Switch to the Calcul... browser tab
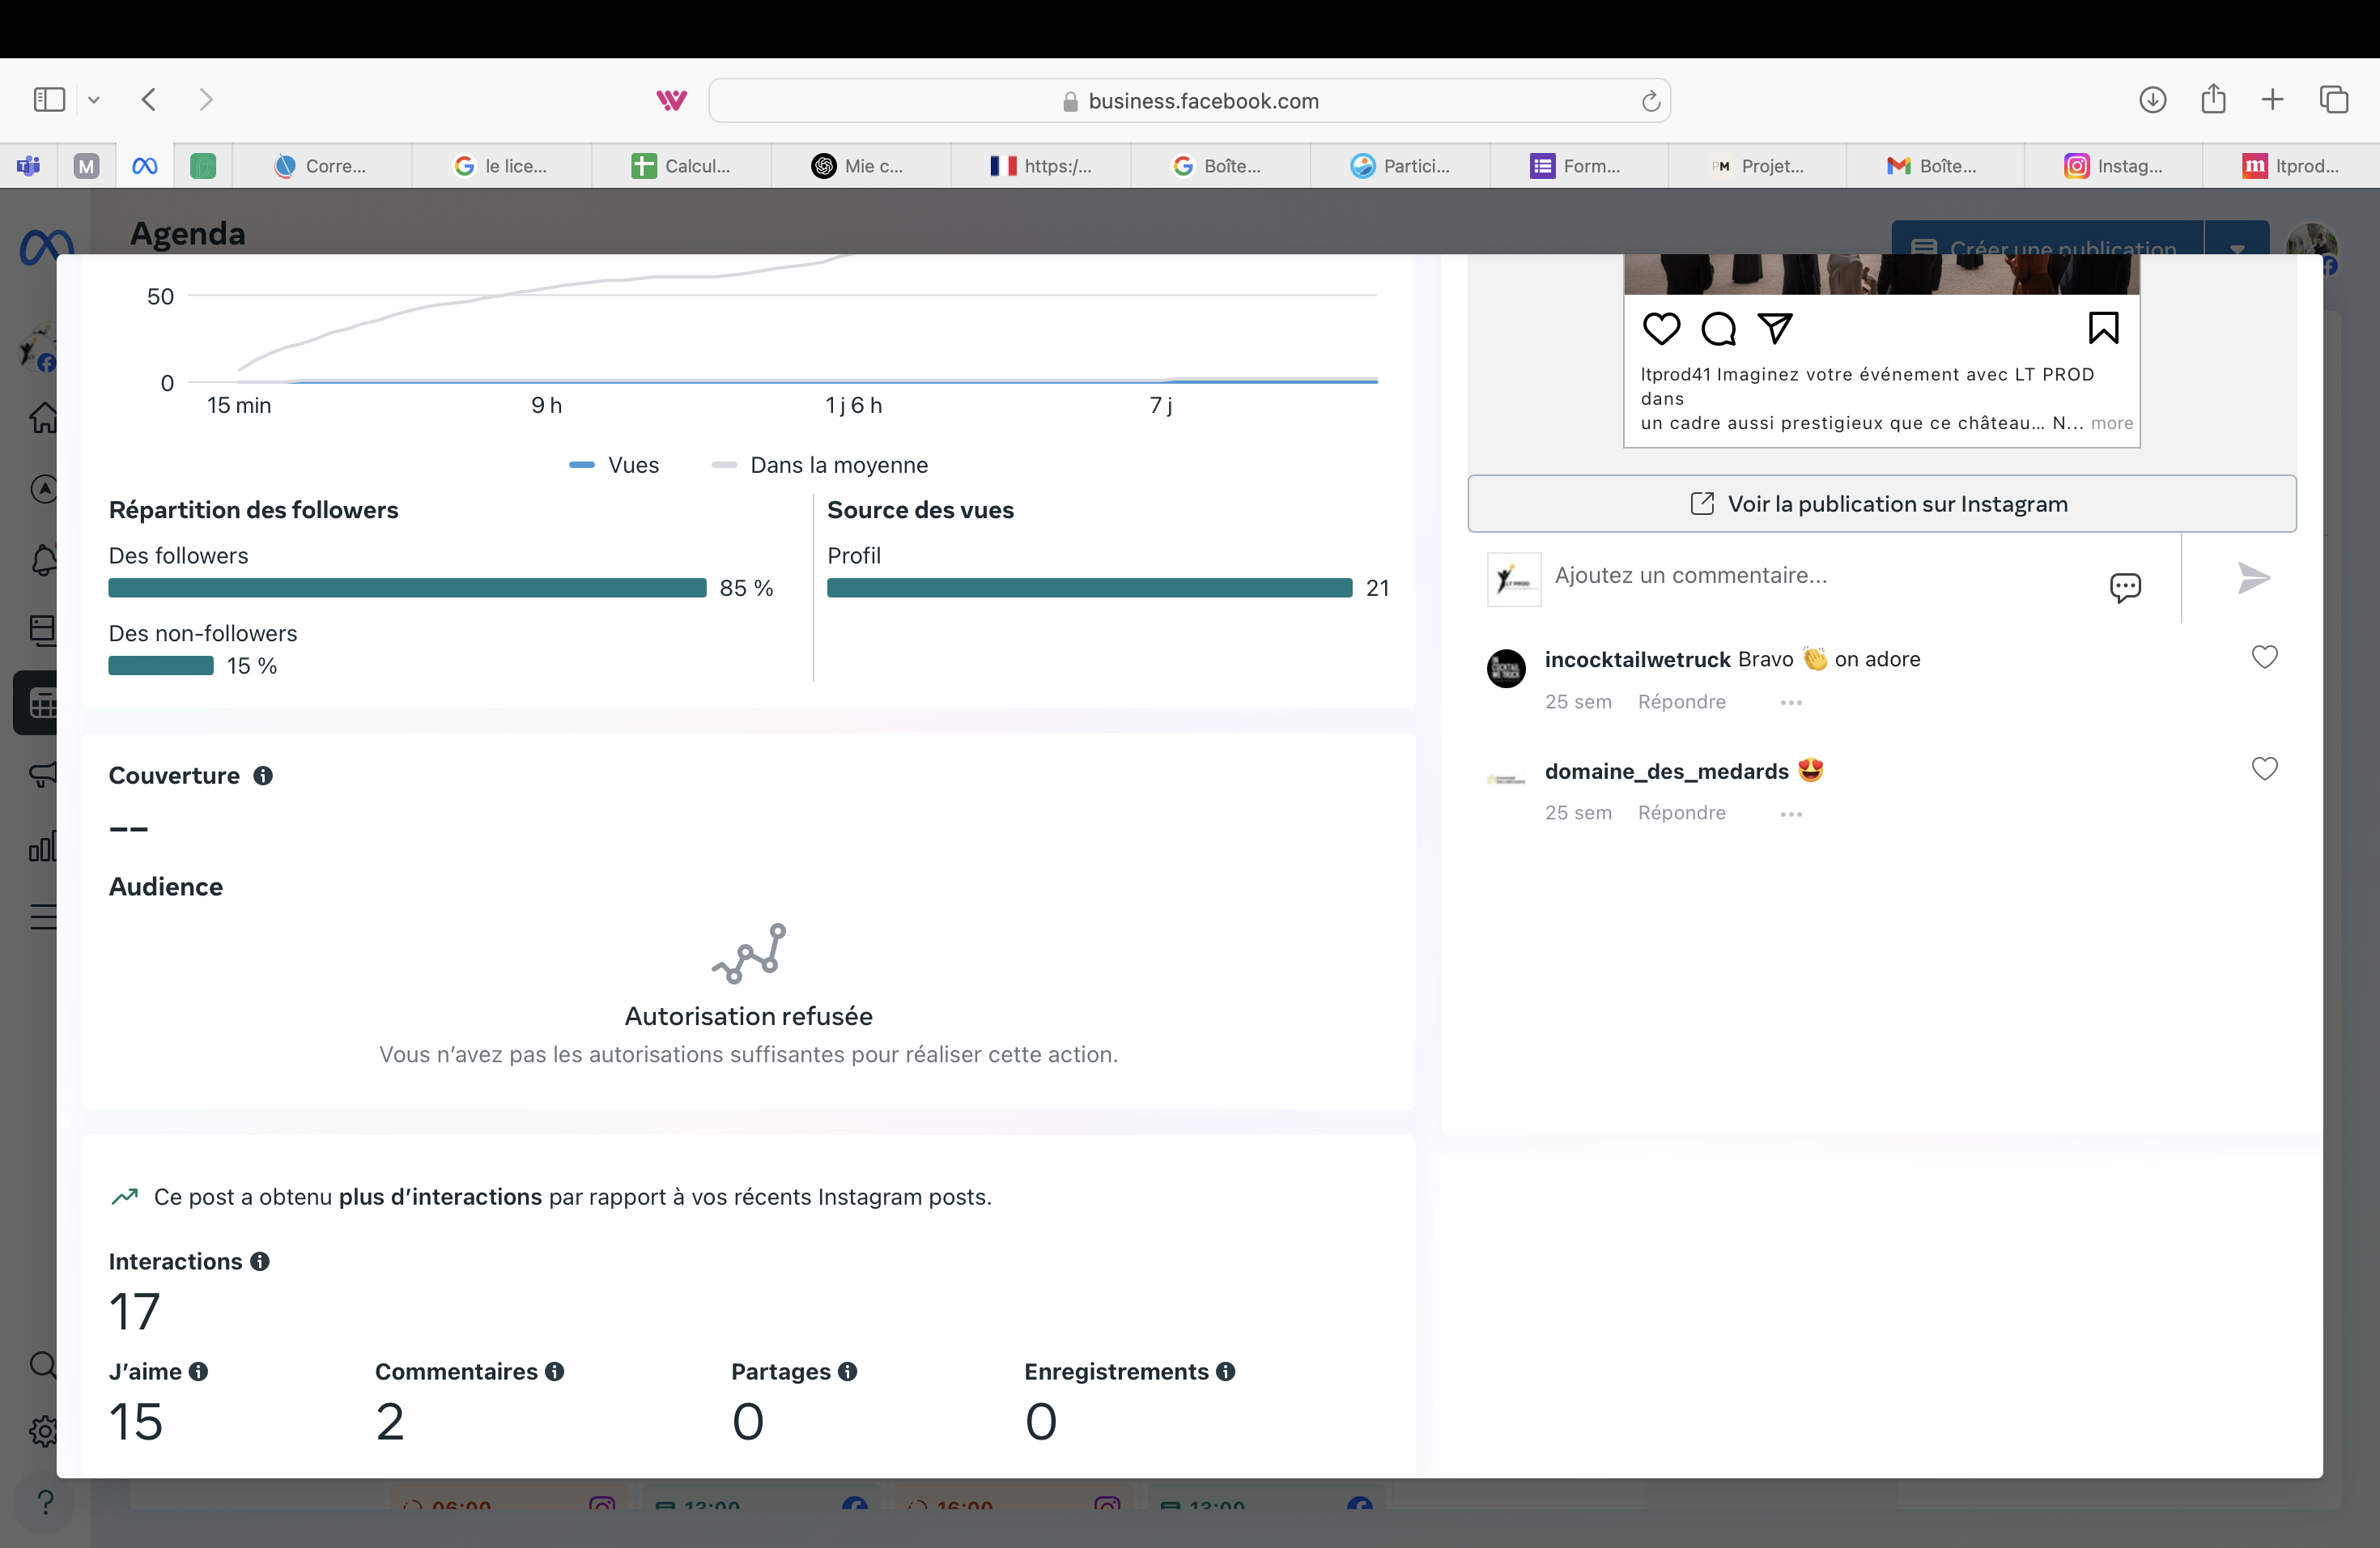2380x1548 pixels. coord(681,166)
